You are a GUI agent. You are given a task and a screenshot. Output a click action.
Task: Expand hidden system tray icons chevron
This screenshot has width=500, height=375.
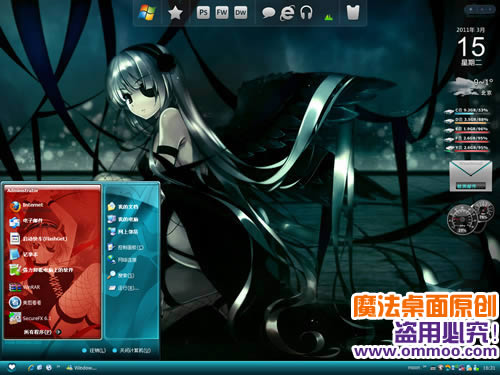pos(425,367)
